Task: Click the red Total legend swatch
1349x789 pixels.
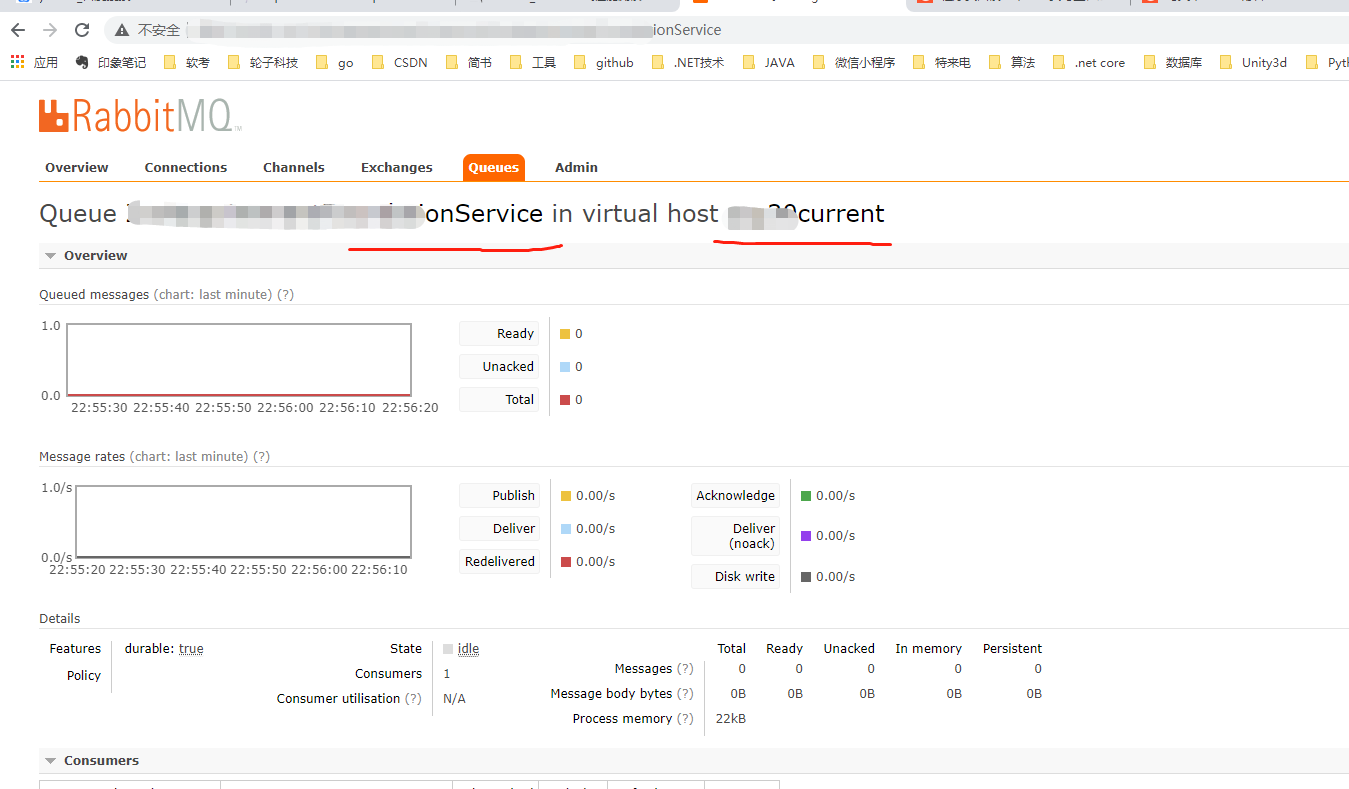Action: tap(565, 400)
